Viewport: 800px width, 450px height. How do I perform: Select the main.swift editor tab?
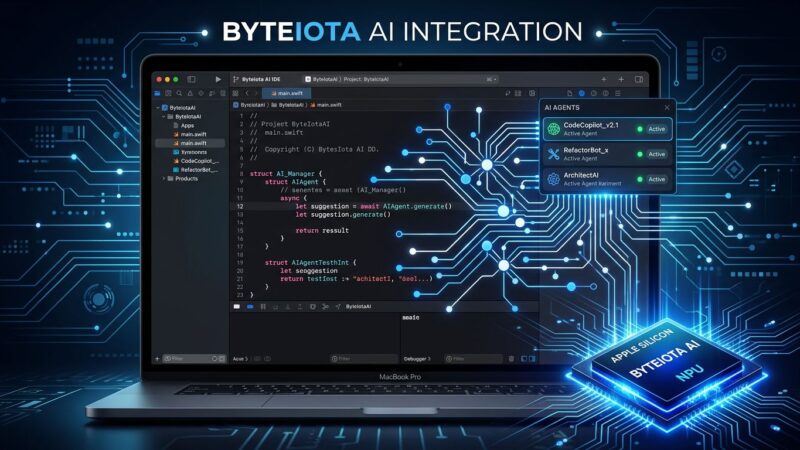[x=287, y=93]
